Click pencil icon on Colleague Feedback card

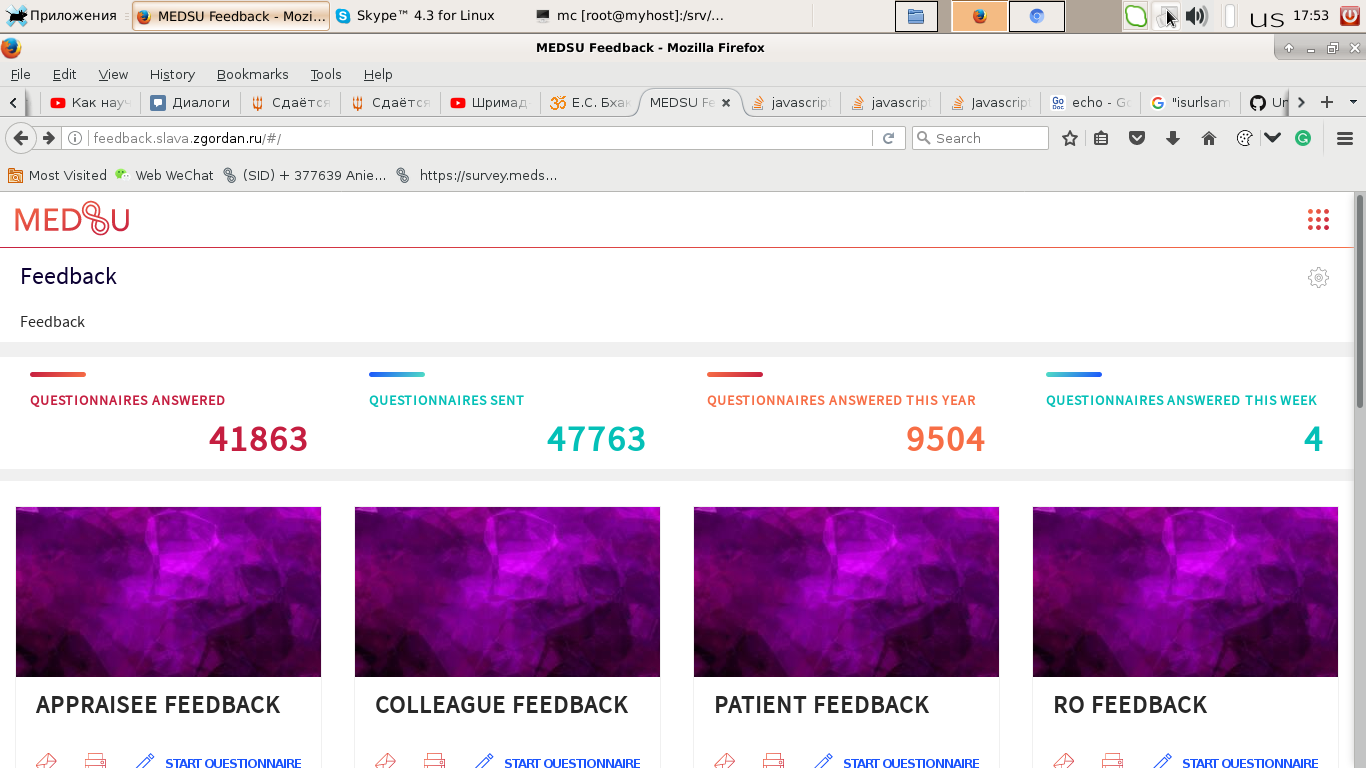click(484, 761)
